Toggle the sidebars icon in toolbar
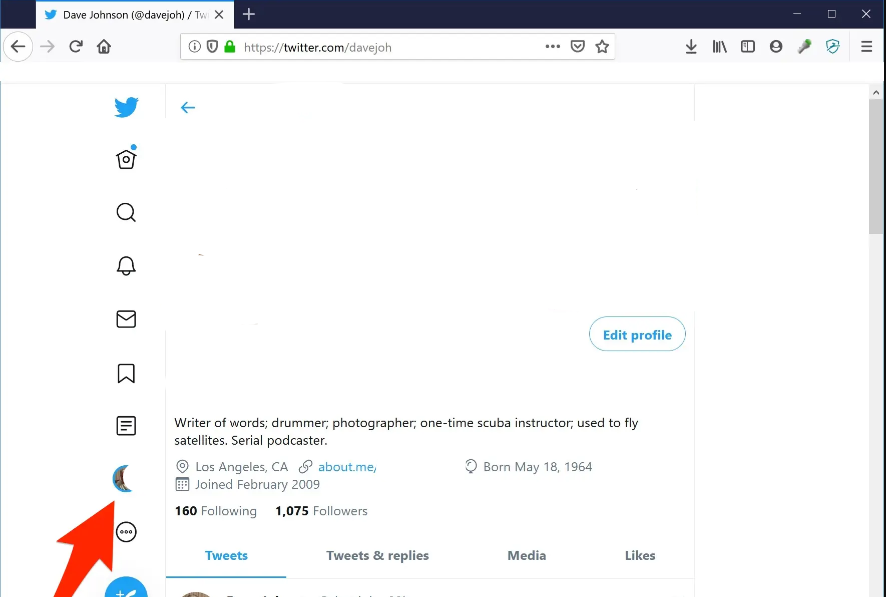The width and height of the screenshot is (886, 597). coord(748,46)
